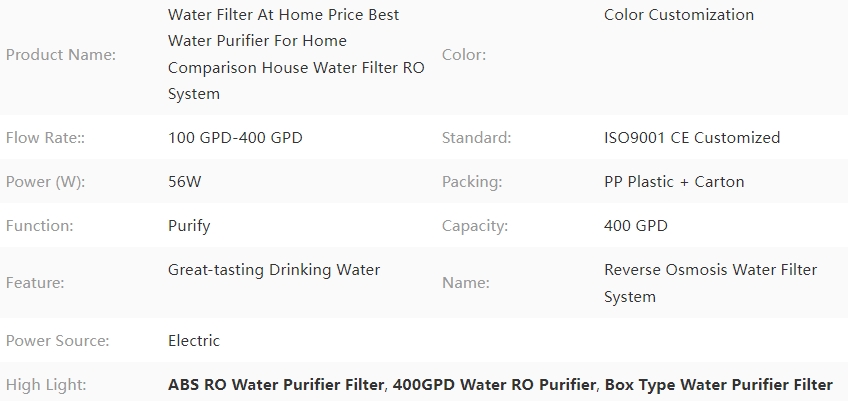848x401 pixels.
Task: Open Box Type Water Purifier Filter link
Action: tap(719, 385)
